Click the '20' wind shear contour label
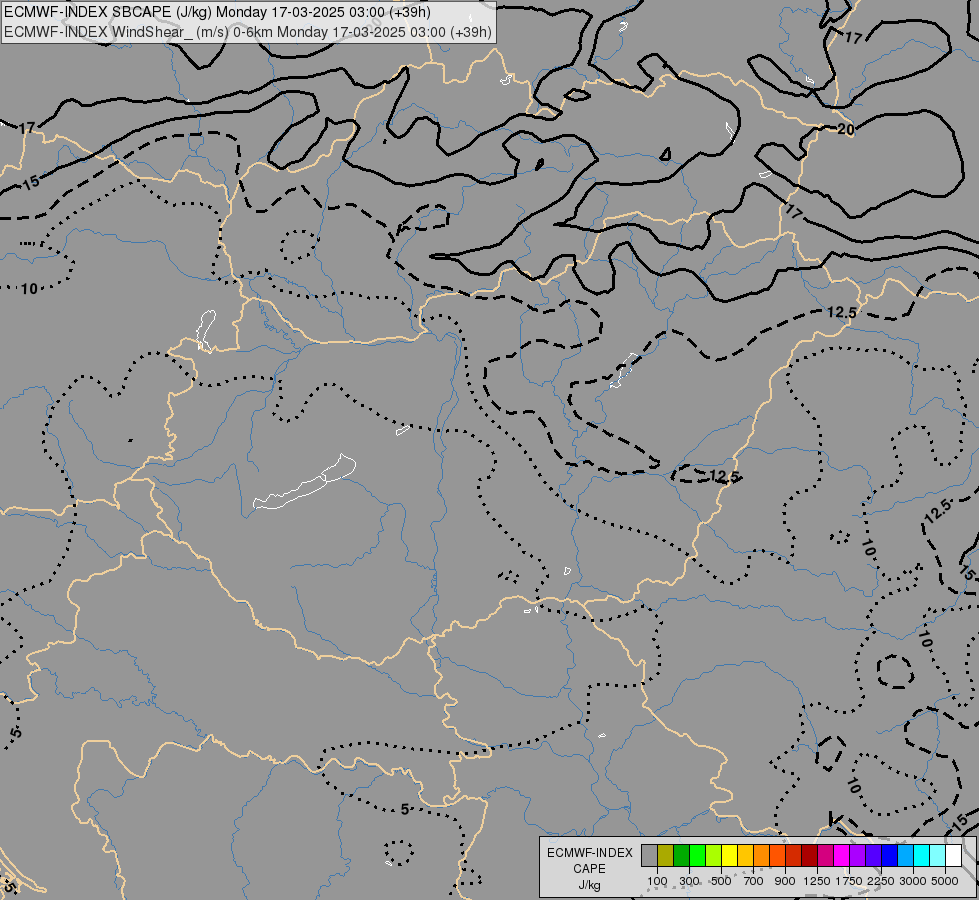 (845, 129)
